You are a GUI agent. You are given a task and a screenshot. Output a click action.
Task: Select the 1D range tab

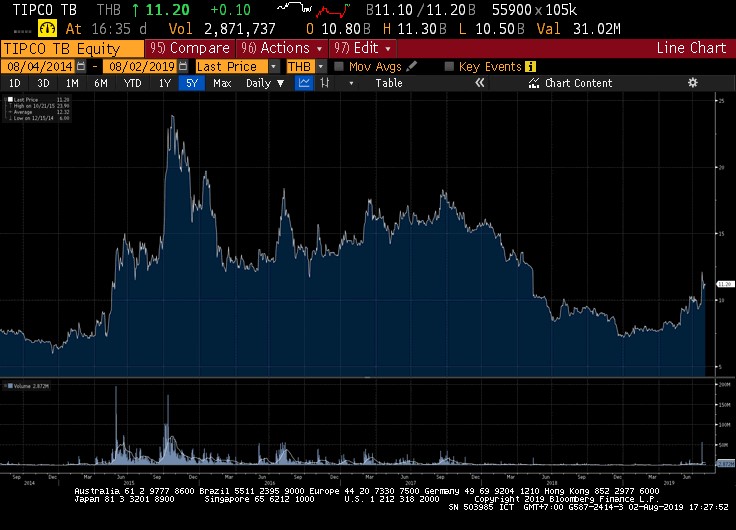click(15, 83)
